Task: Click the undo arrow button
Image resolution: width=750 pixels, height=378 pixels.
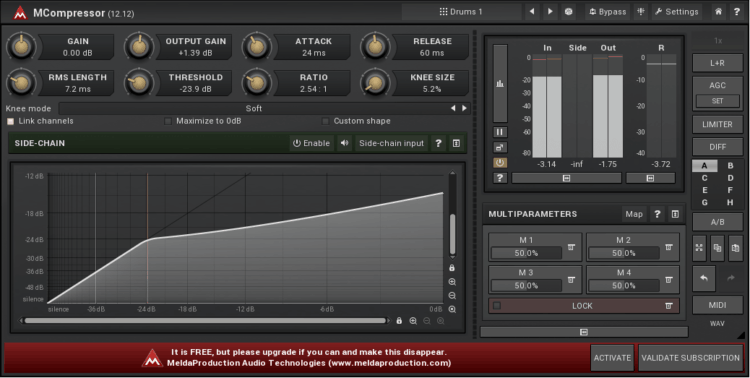Action: tap(704, 278)
